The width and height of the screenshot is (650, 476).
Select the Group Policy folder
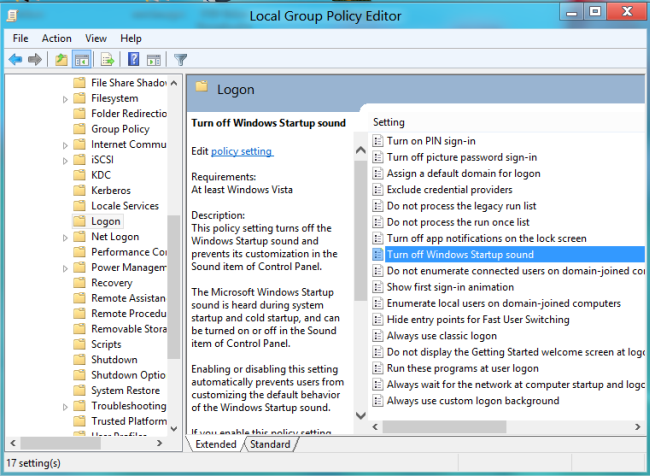click(120, 129)
